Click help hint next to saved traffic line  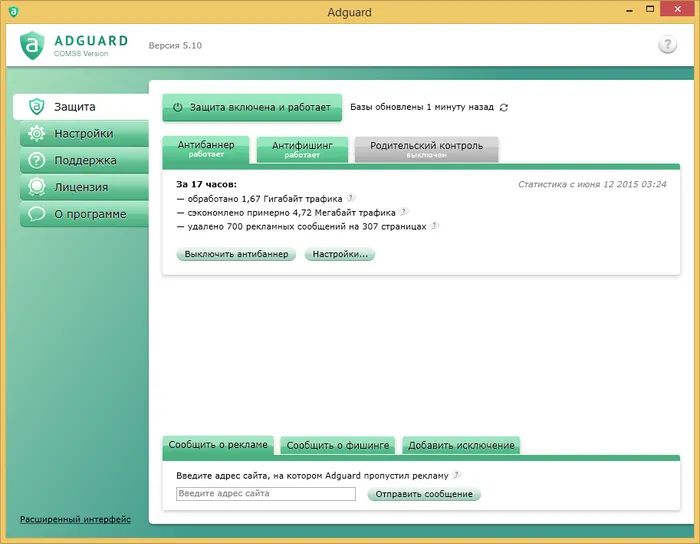pos(404,212)
